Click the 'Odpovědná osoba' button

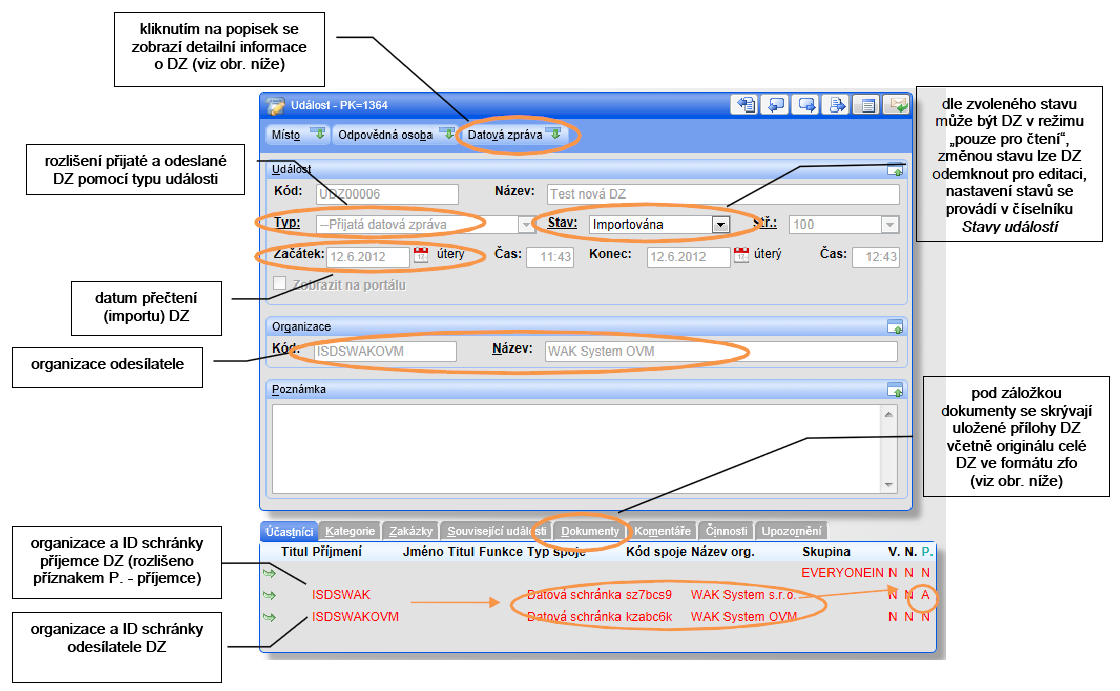click(x=395, y=134)
